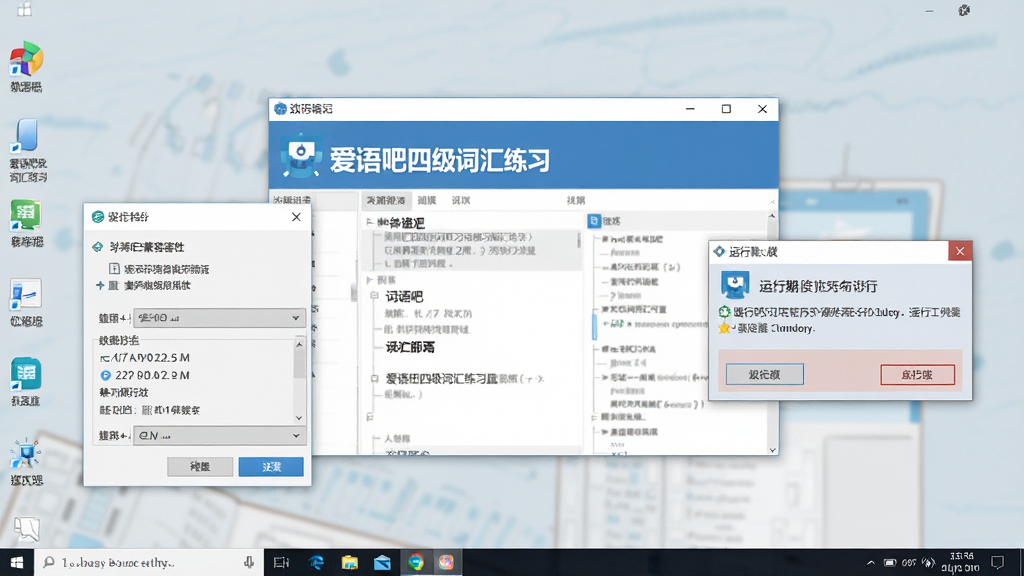The image size is (1024, 576).
Task: Expand the 爱语吧四级词汇练习 tree node
Action: tap(374, 378)
